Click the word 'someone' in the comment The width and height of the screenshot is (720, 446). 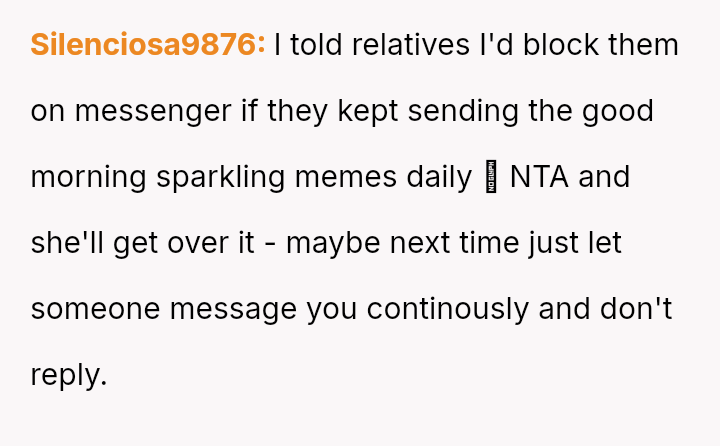[x=95, y=309]
